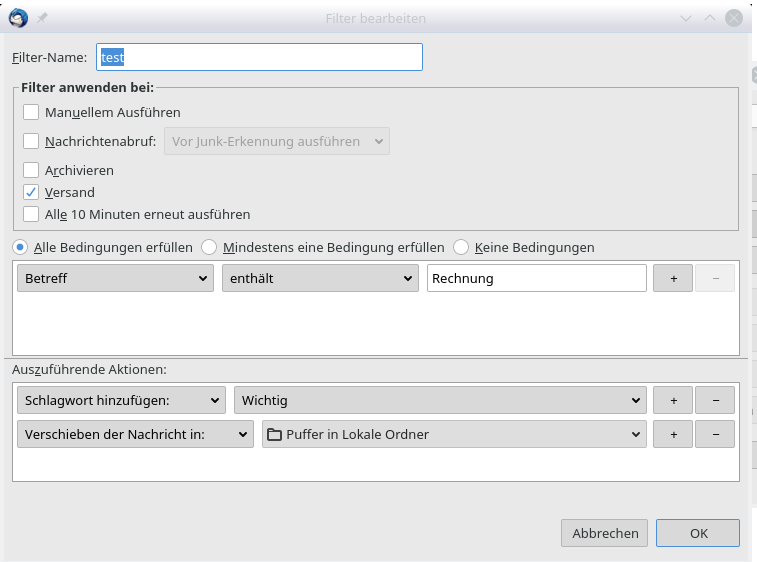Select Mindestens eine Bedingung erfüllen option

210,247
